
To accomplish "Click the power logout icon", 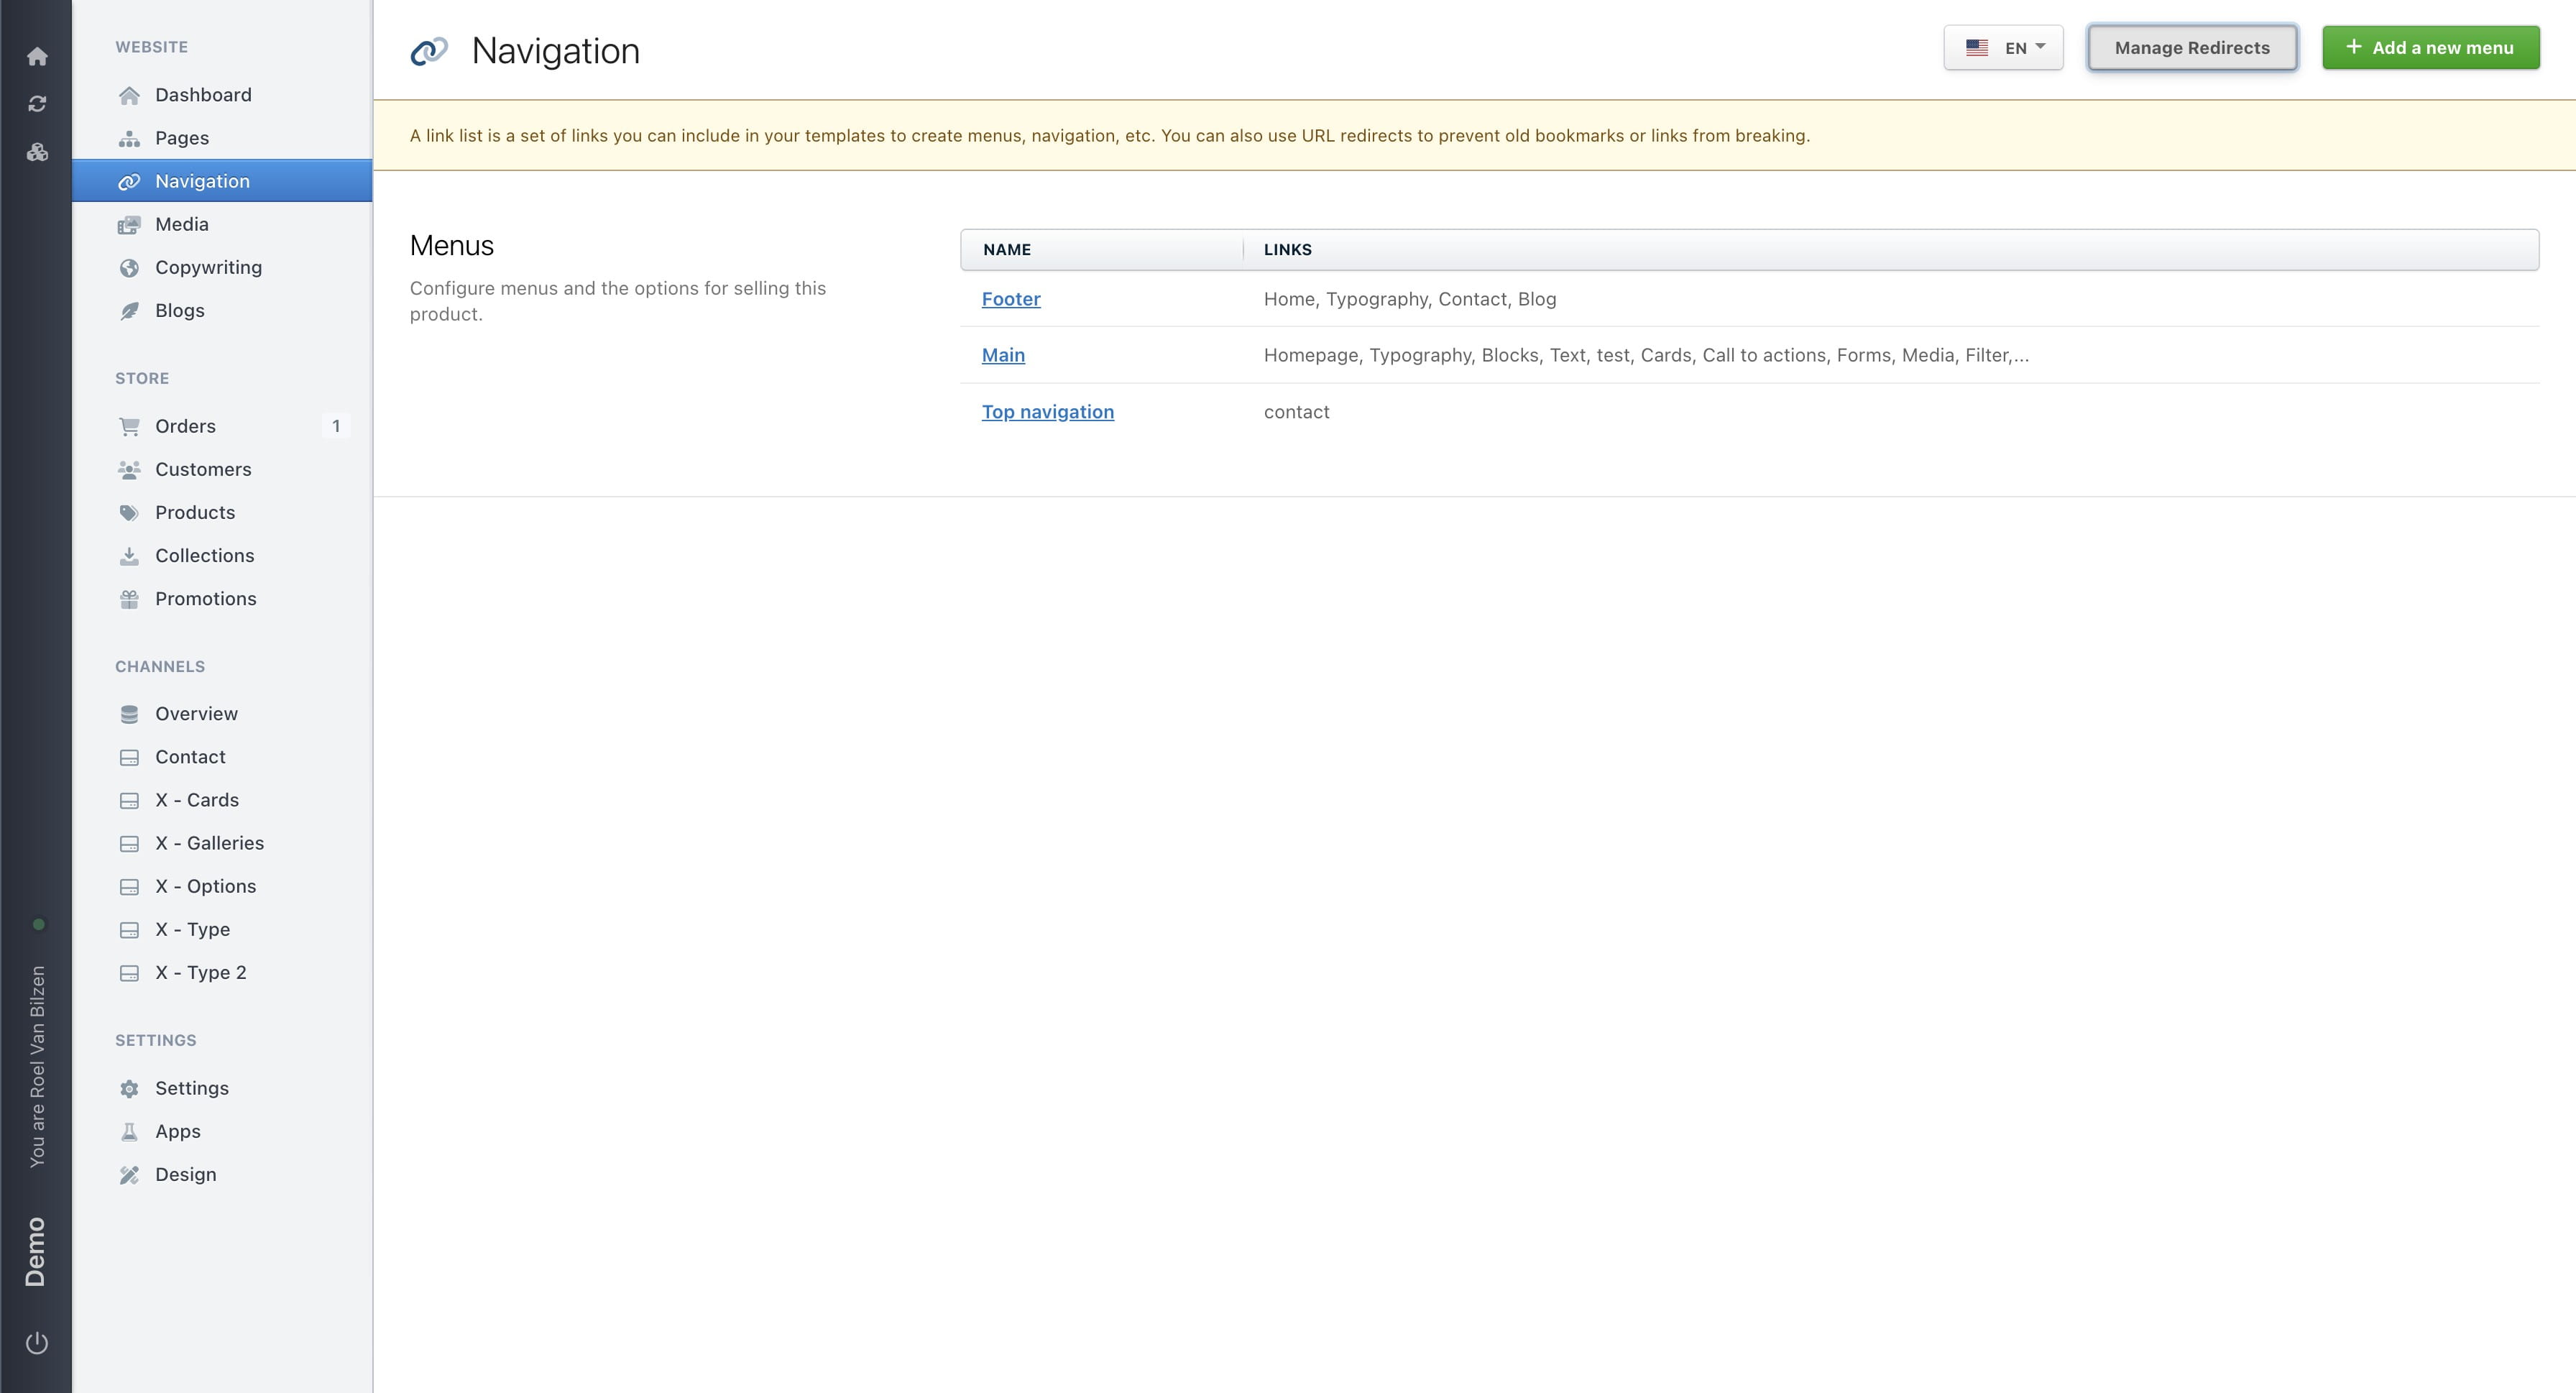I will tap(37, 1342).
